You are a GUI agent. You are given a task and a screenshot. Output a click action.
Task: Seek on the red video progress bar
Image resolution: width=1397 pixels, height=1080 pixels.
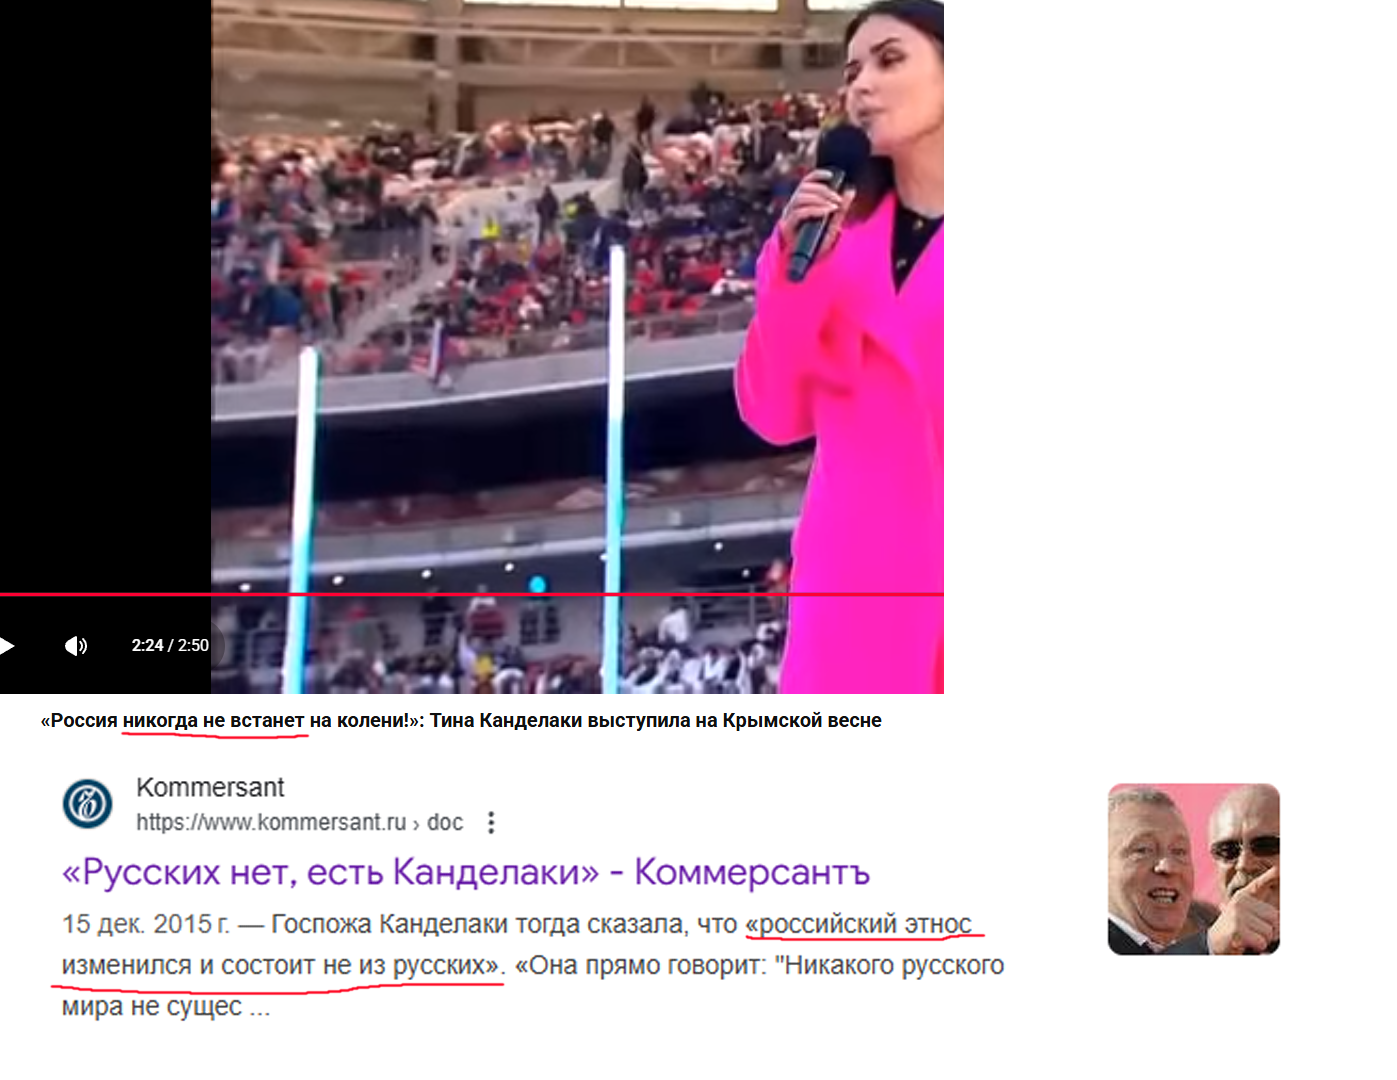[472, 594]
